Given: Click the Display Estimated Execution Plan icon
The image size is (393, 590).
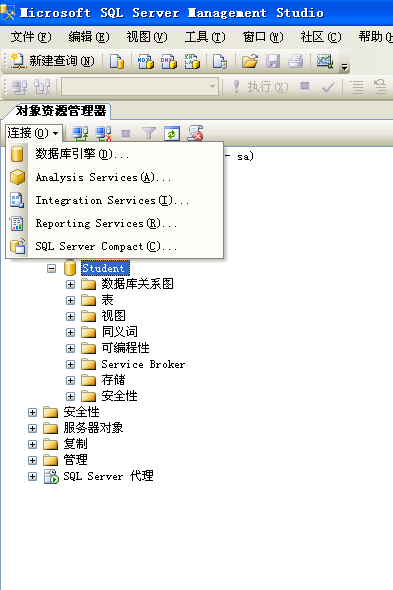Looking at the screenshot, I should click(x=357, y=87).
